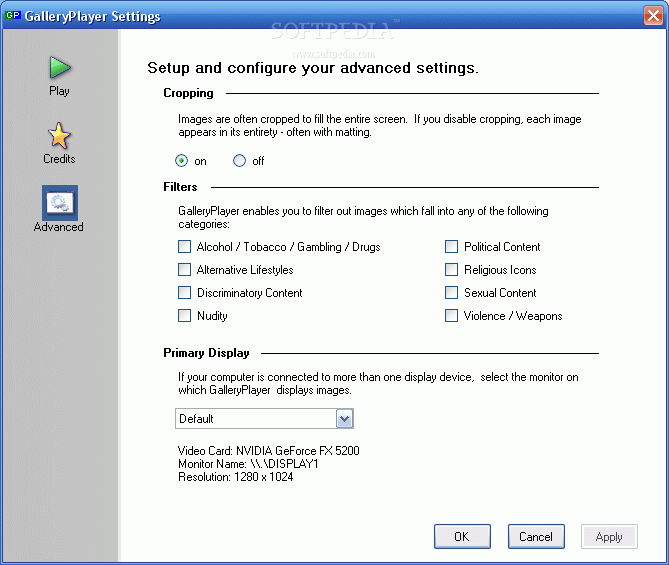
Task: Click the GP title bar icon
Action: point(13,16)
